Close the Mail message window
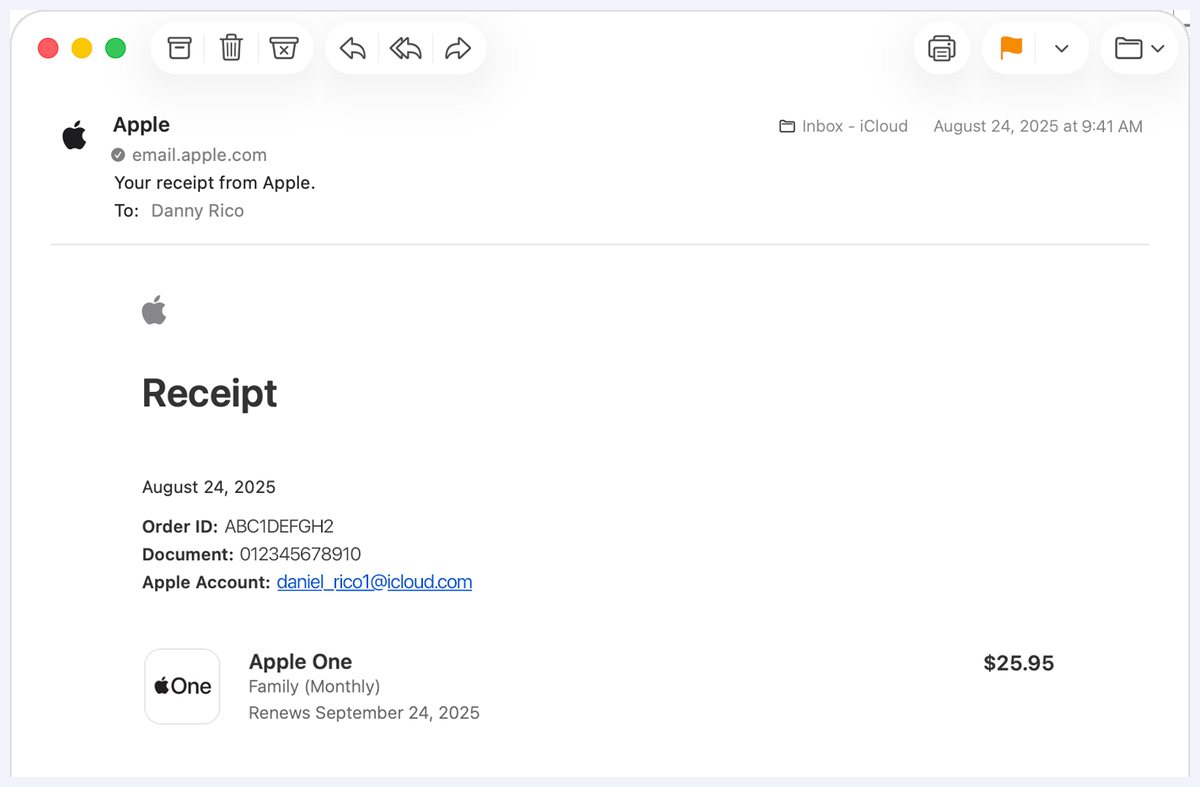Screen dimensions: 1200x787 48,48
